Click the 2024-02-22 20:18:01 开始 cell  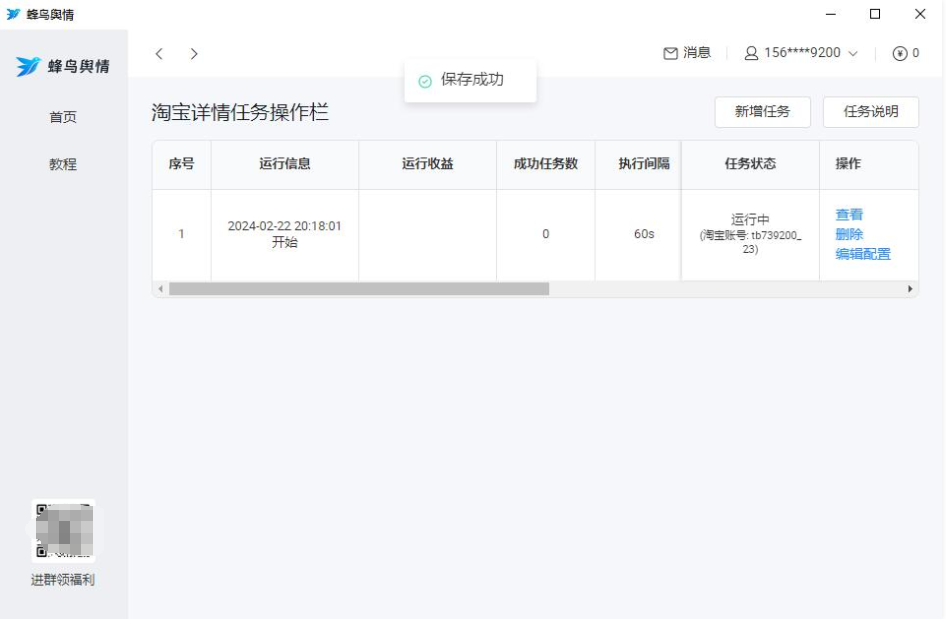[285, 234]
